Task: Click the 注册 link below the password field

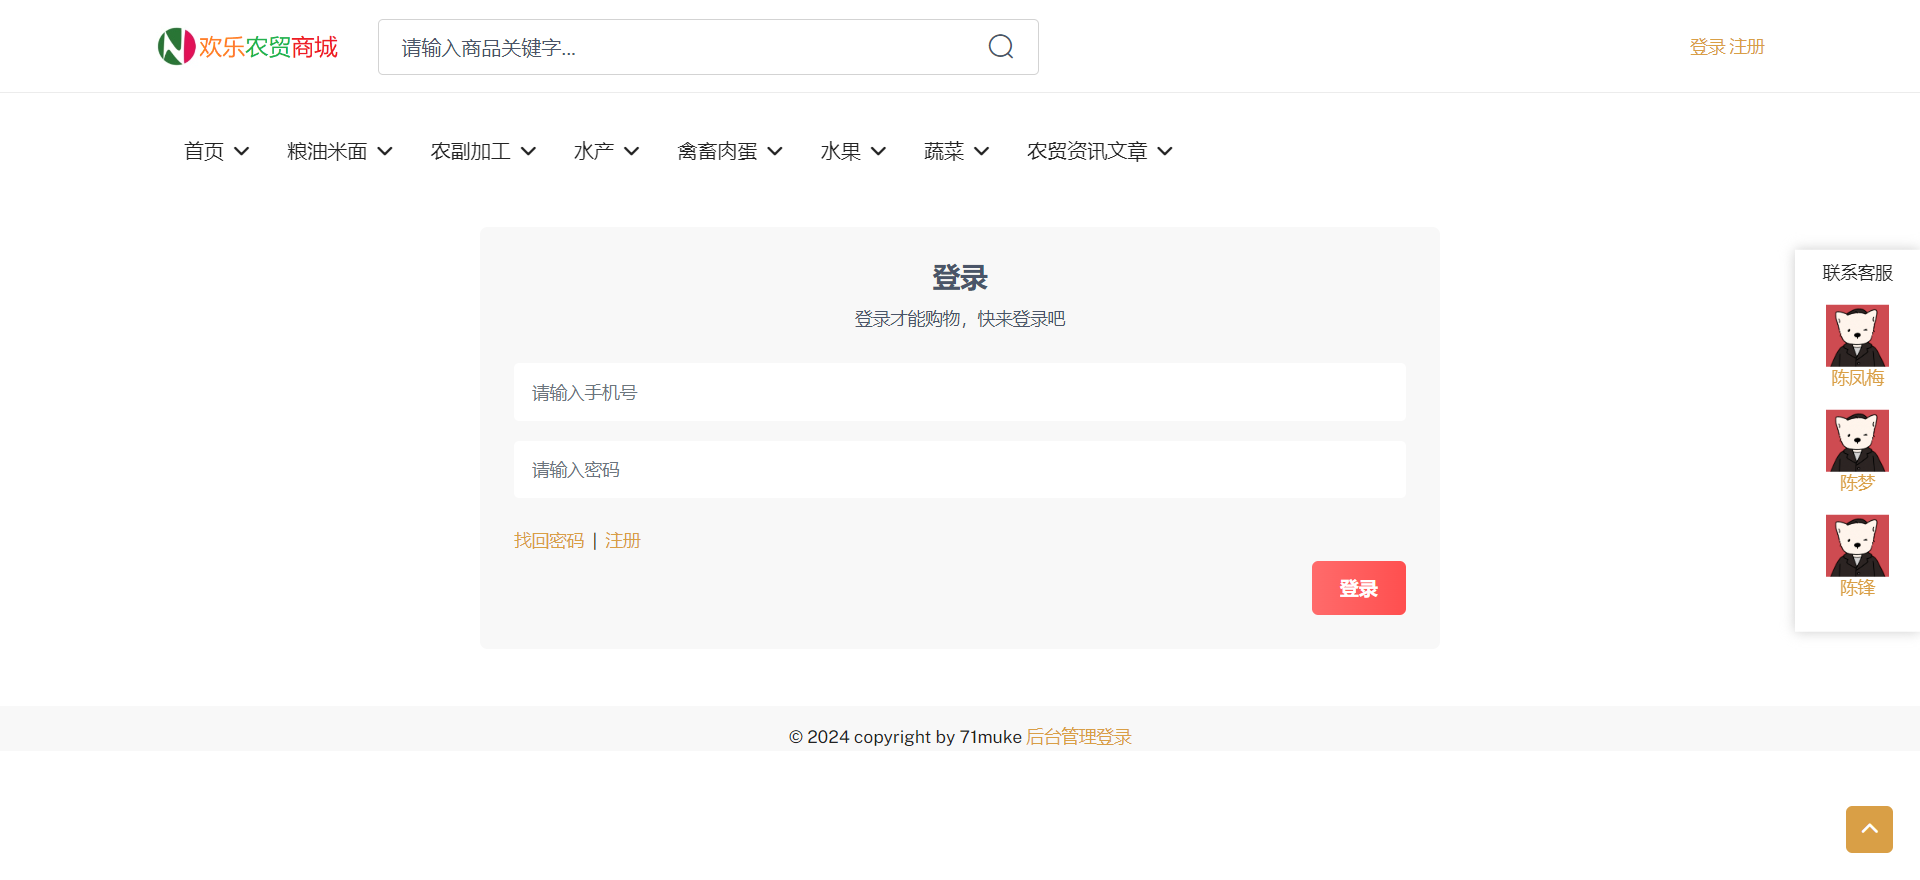Action: 622,541
